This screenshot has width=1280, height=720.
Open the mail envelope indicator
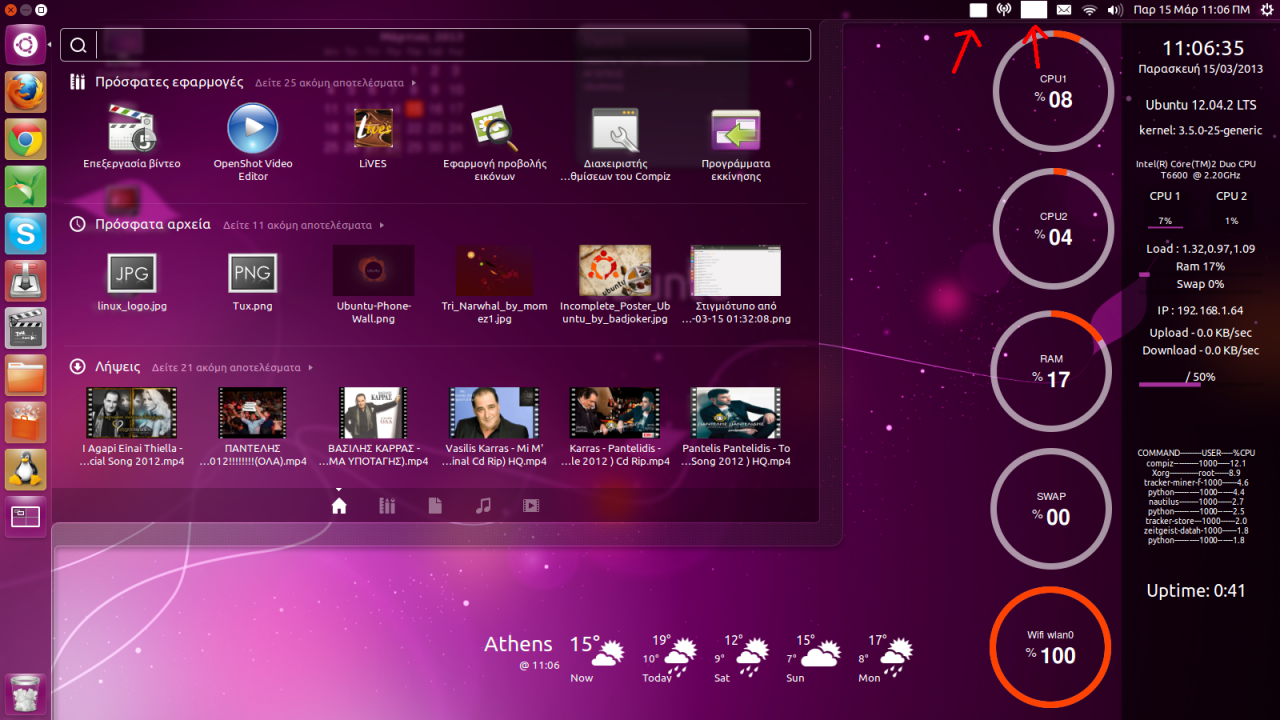[1064, 10]
